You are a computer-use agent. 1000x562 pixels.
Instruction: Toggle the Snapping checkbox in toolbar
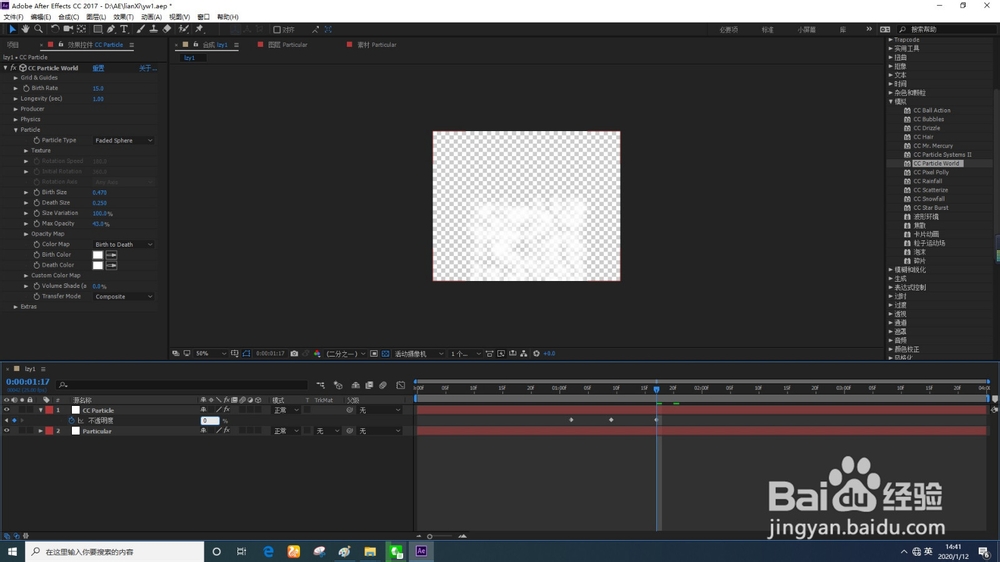point(277,30)
